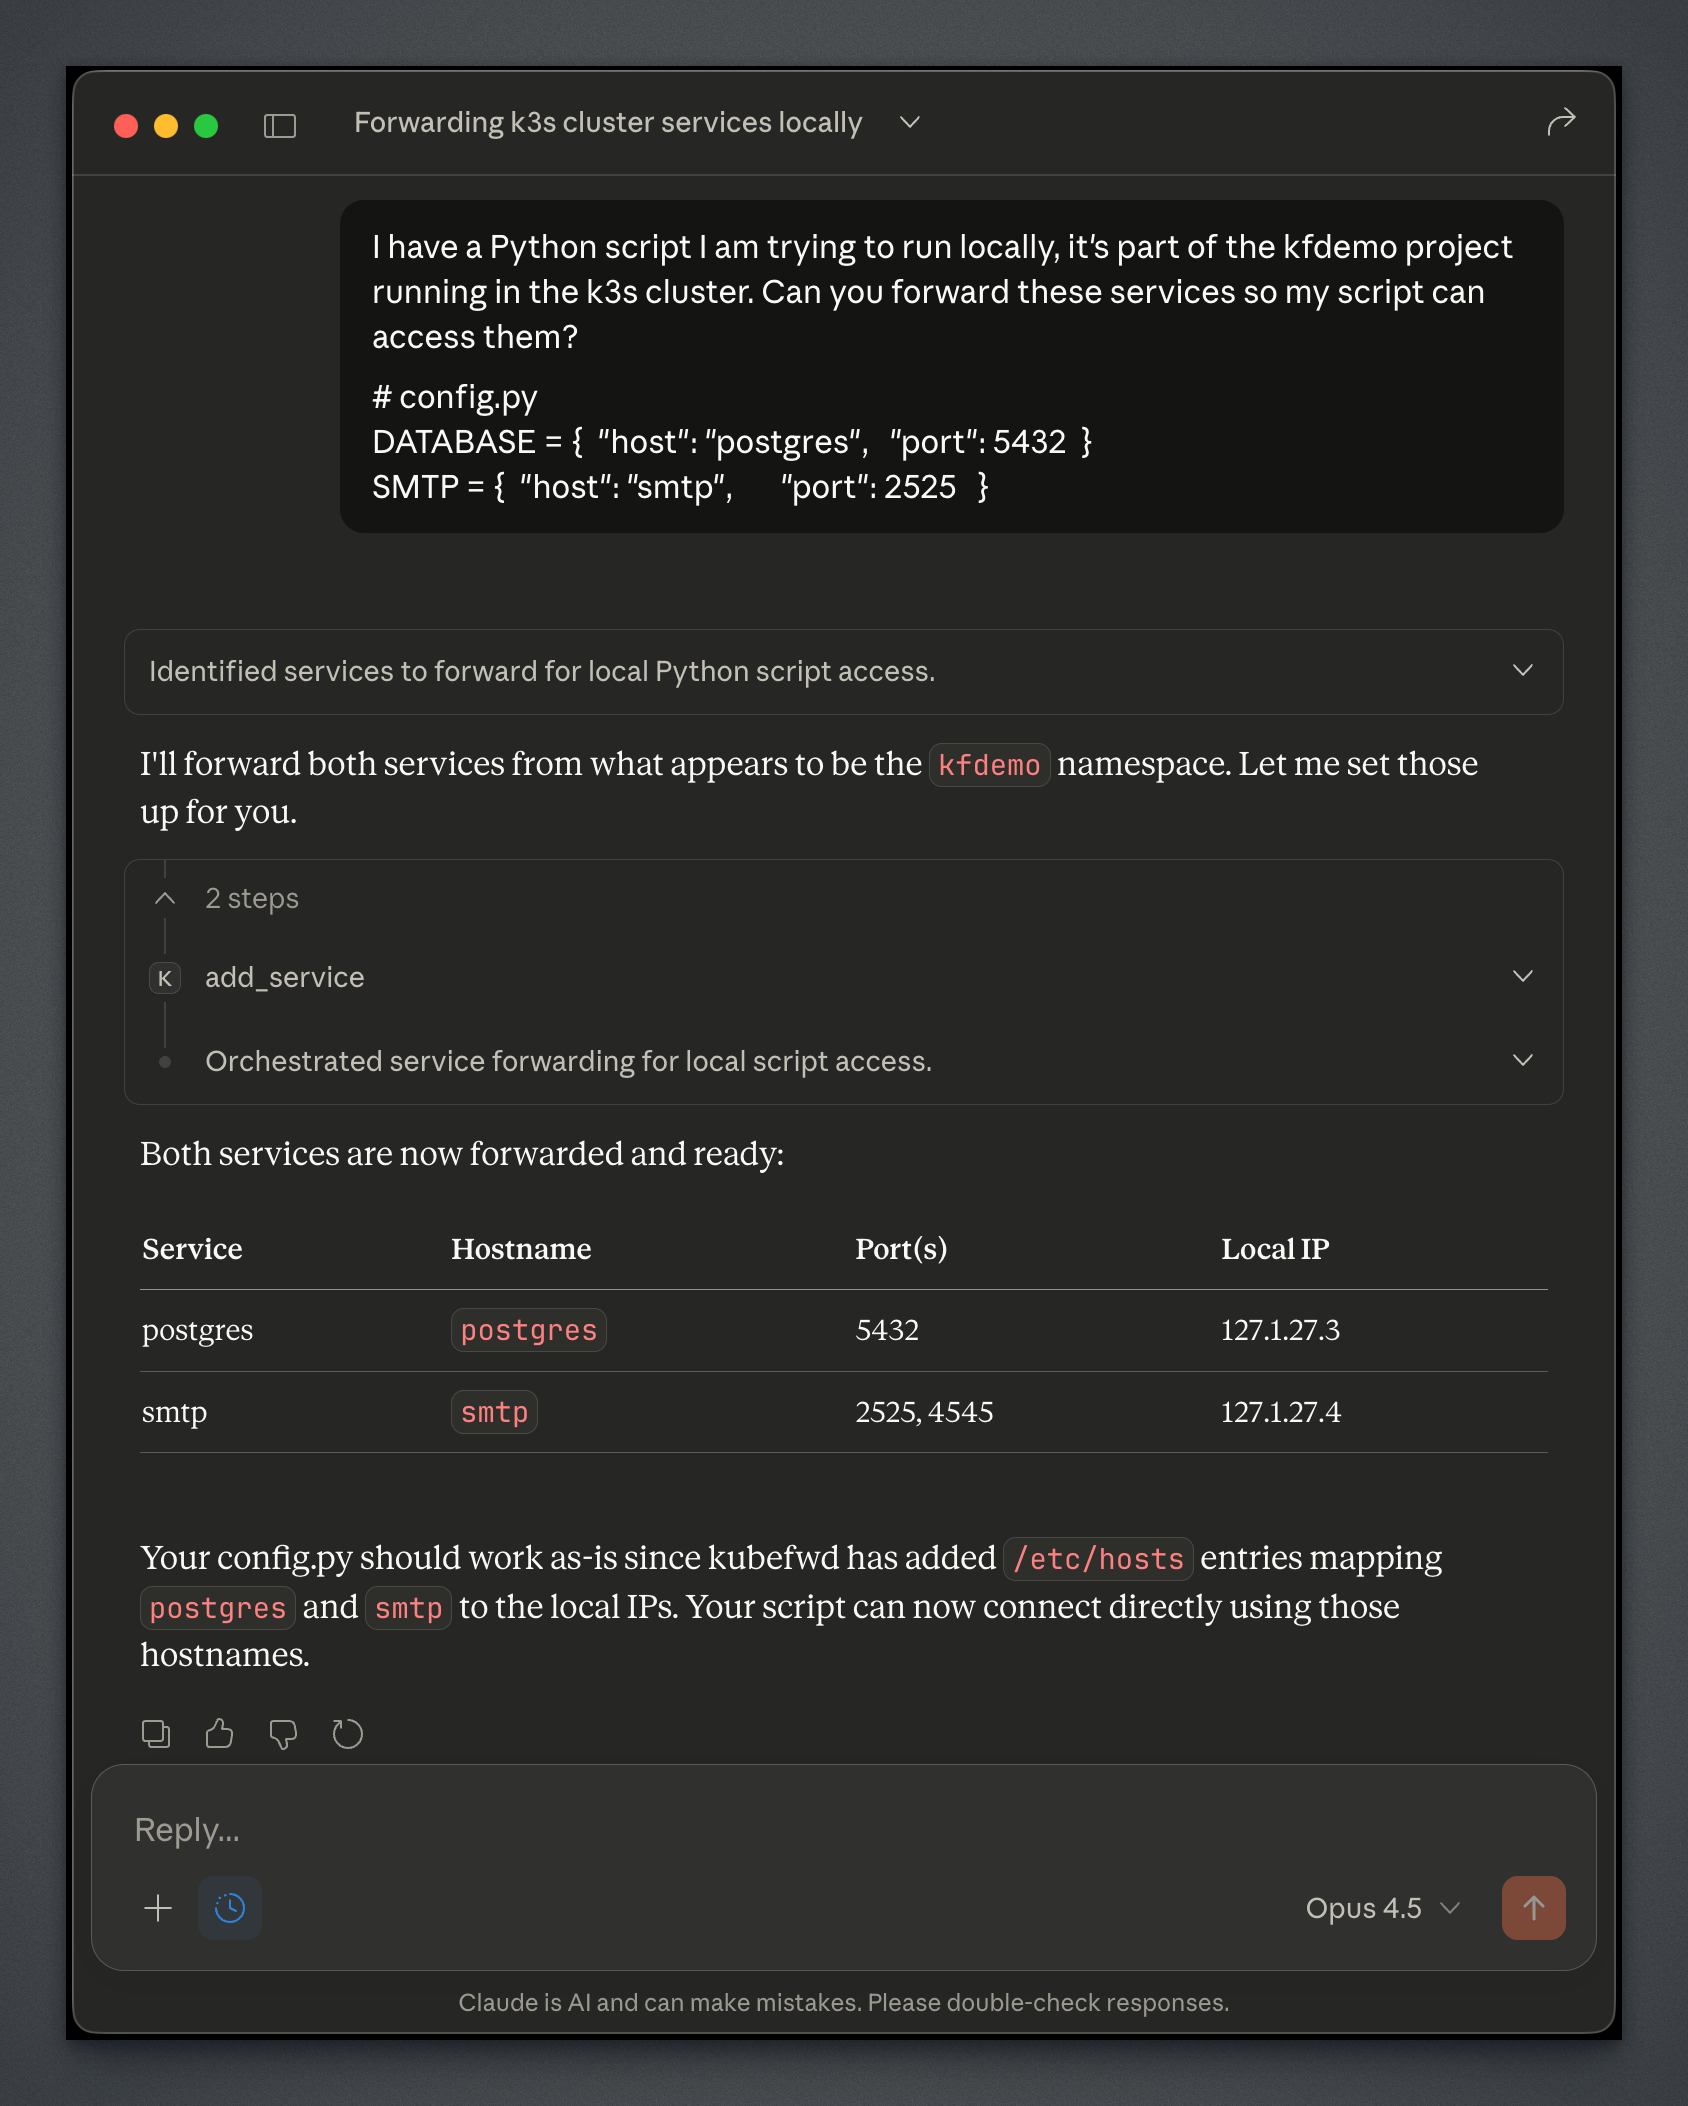Expand Orchestrated service forwarding step

[1522, 1060]
